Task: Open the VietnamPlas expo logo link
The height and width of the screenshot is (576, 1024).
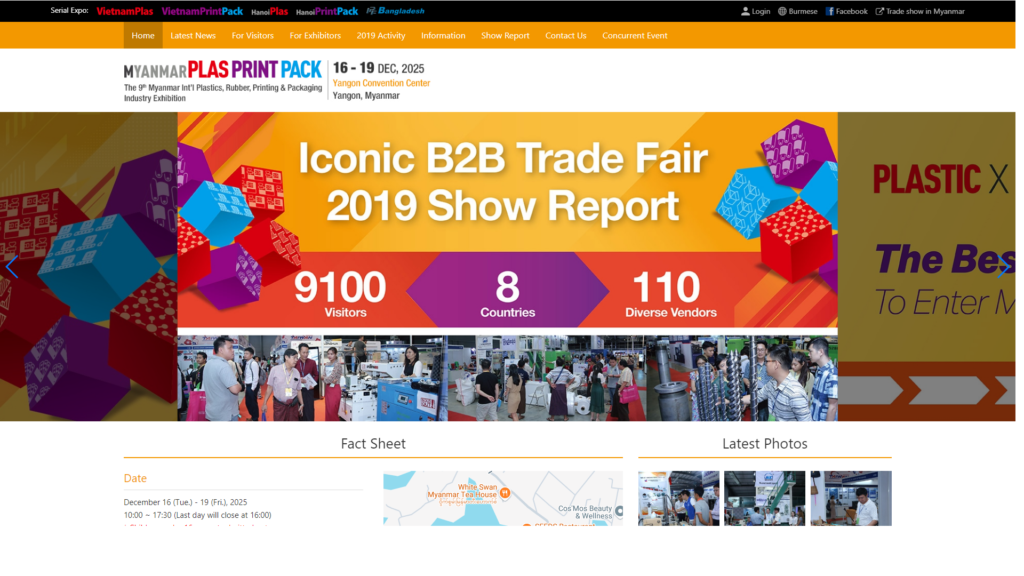Action: click(x=125, y=11)
